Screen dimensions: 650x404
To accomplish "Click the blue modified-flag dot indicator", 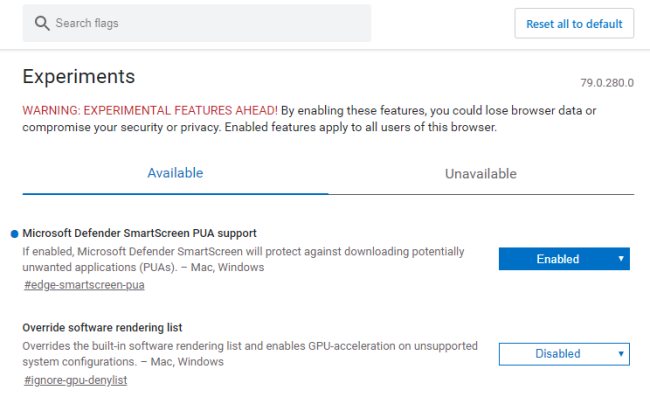I will [14, 233].
